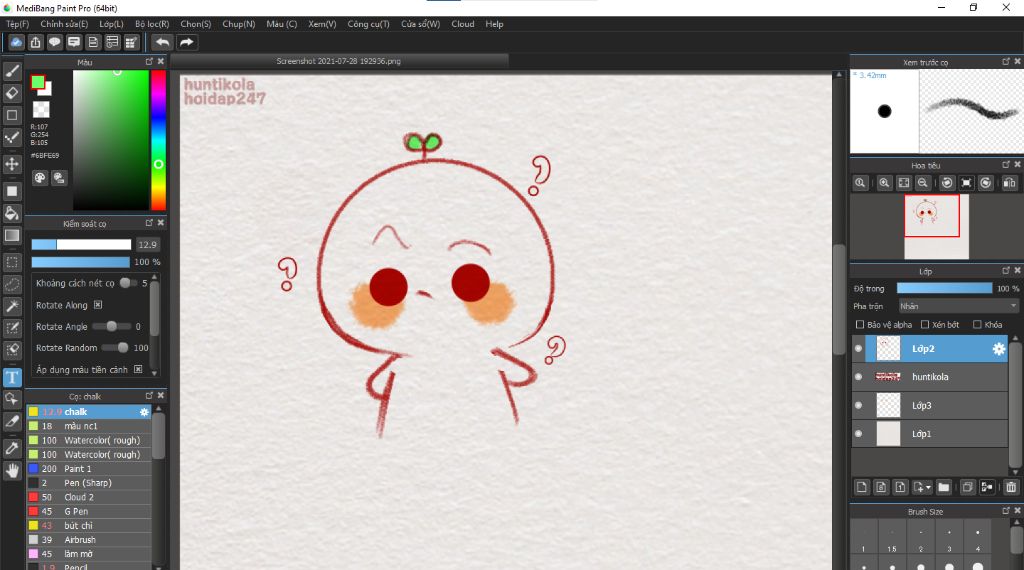Image resolution: width=1024 pixels, height=570 pixels.
Task: Enable Khóa layer checkbox
Action: tap(977, 325)
